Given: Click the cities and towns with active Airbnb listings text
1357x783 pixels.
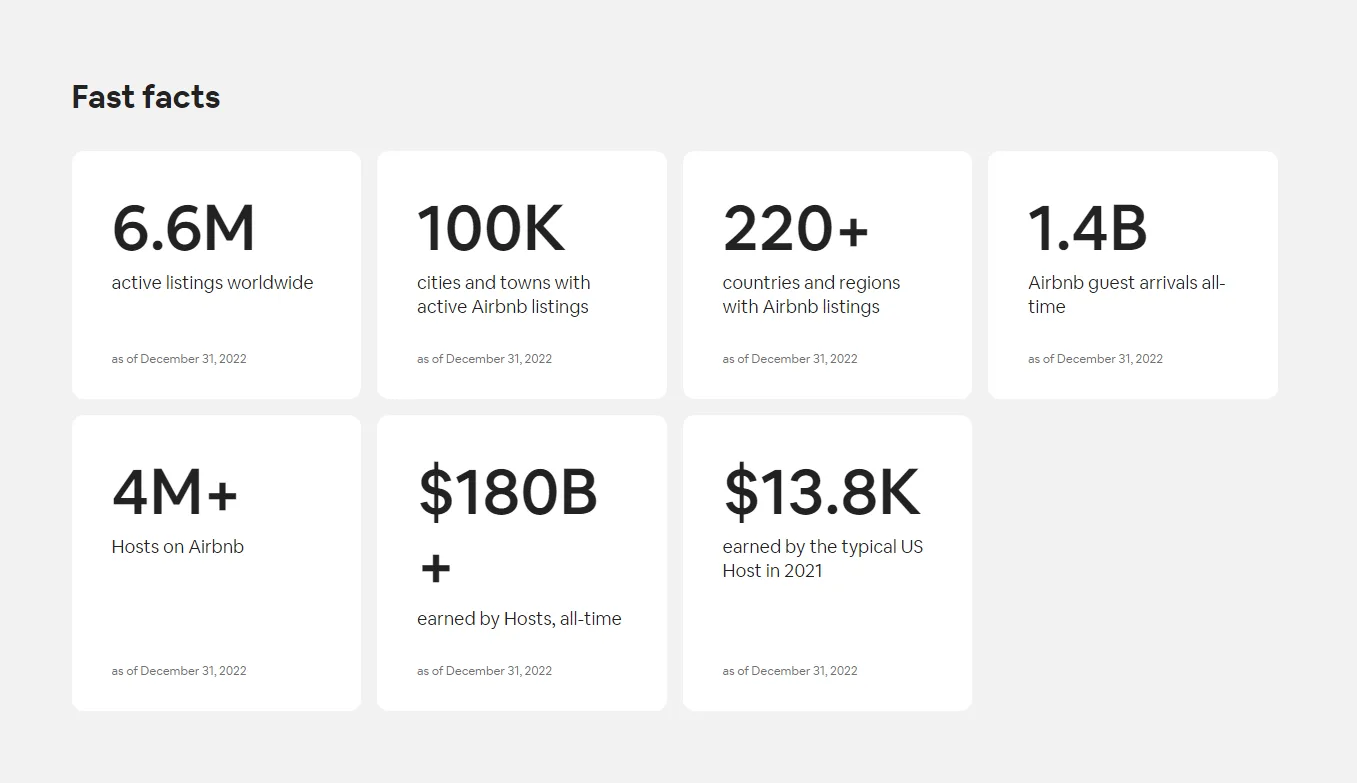Looking at the screenshot, I should click(x=504, y=295).
